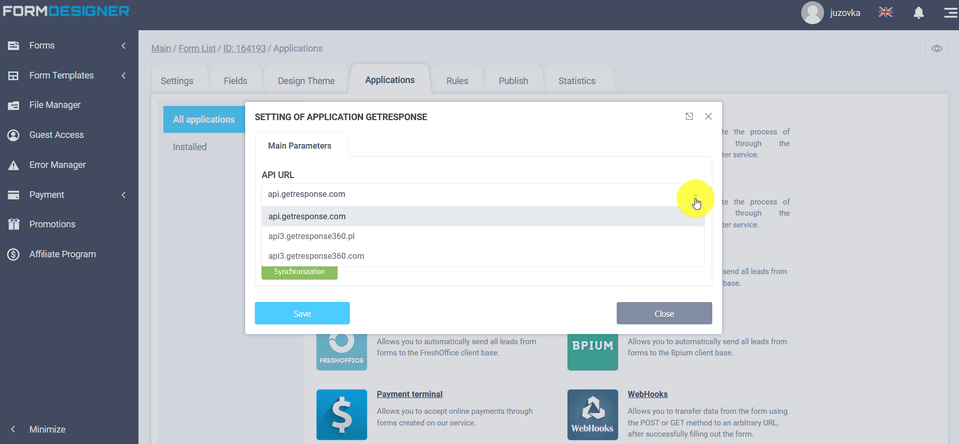The image size is (959, 444).
Task: Click the WebHooks application icon
Action: [x=592, y=414]
